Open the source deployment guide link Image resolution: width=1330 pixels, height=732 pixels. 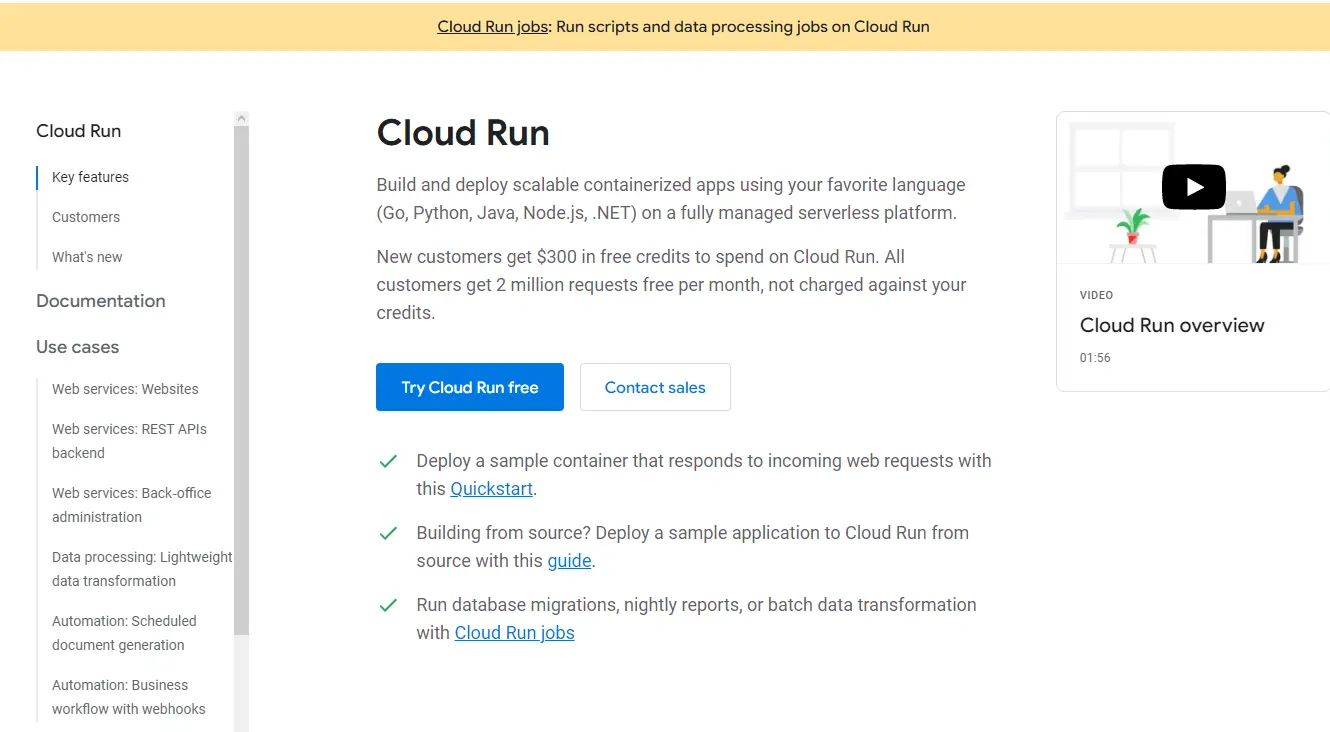coord(569,561)
